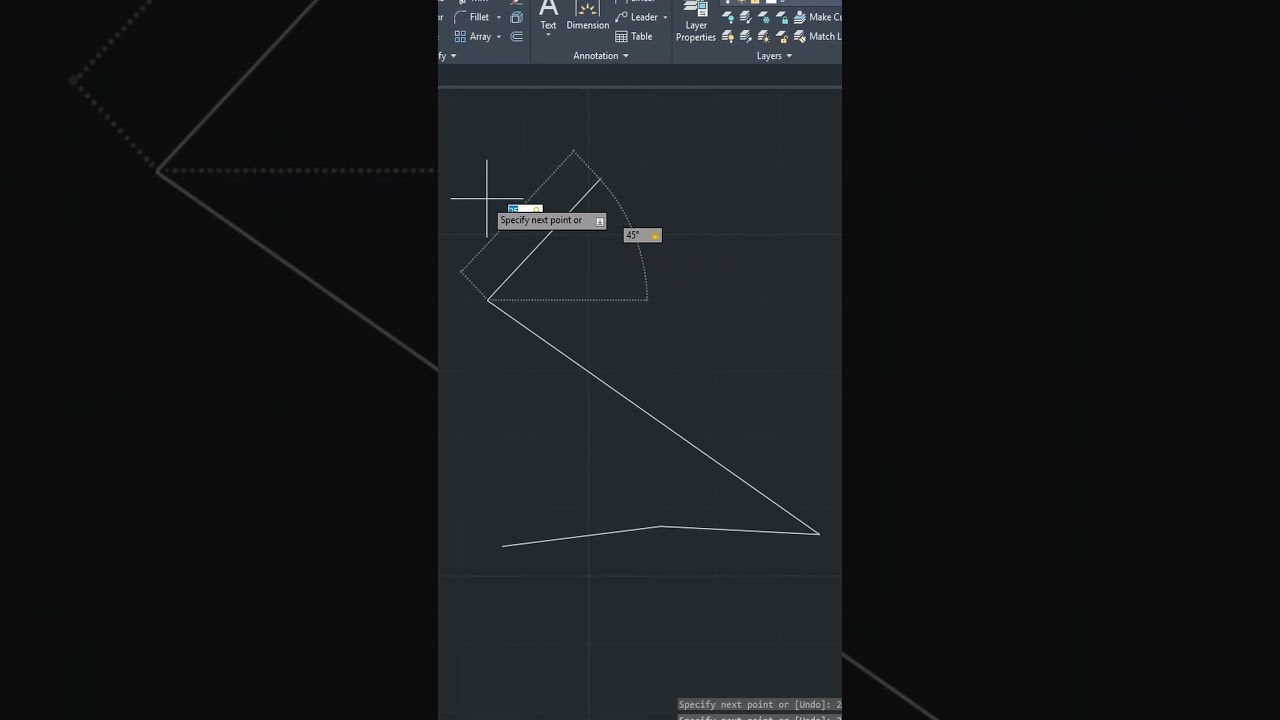Screen dimensions: 1280x720
Task: Click Make Current layer button
Action: 818,17
